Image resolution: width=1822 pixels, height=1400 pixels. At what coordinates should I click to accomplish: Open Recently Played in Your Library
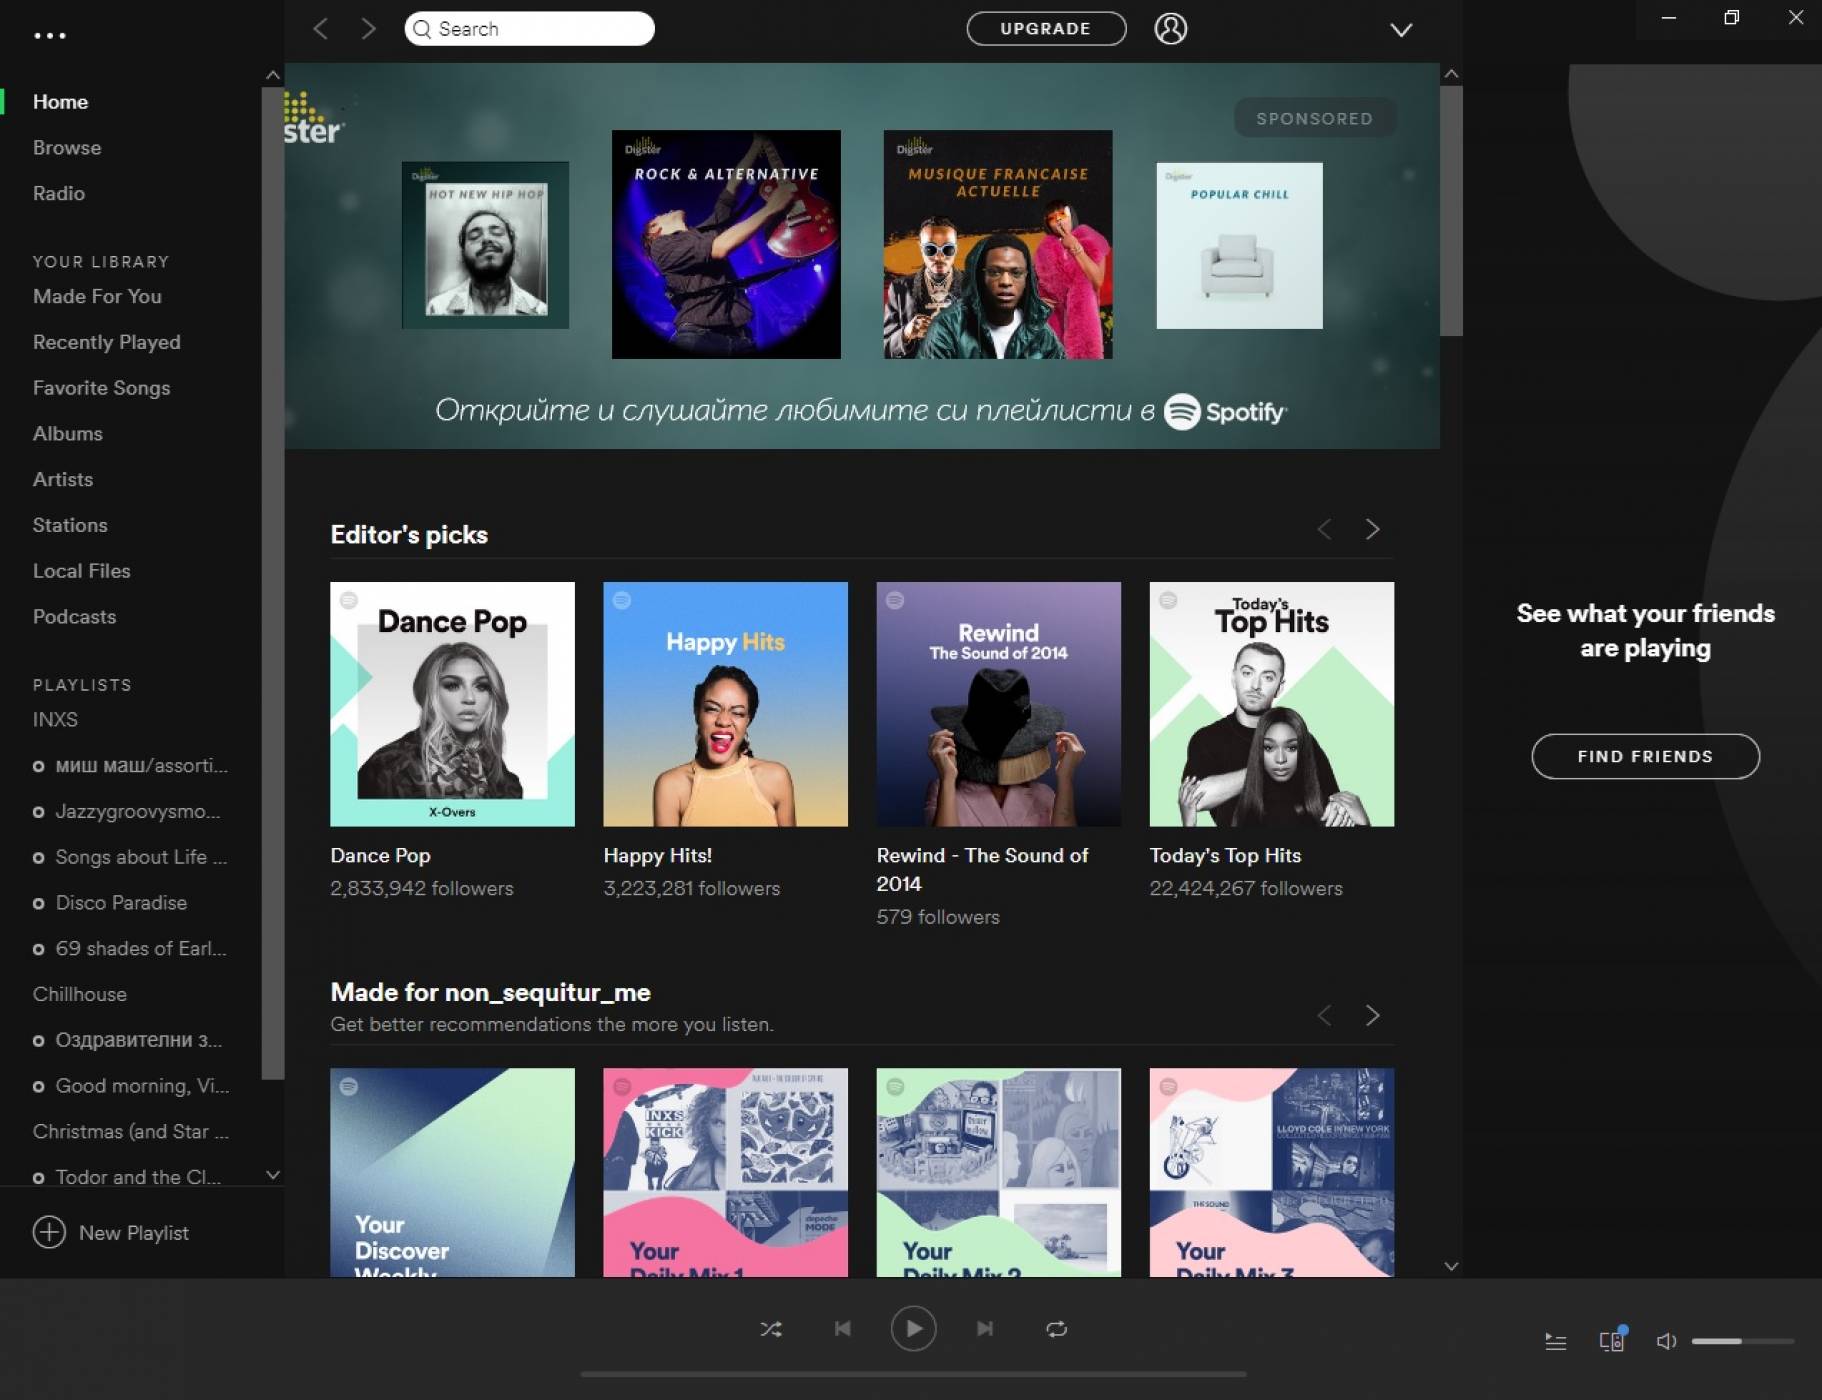click(107, 342)
